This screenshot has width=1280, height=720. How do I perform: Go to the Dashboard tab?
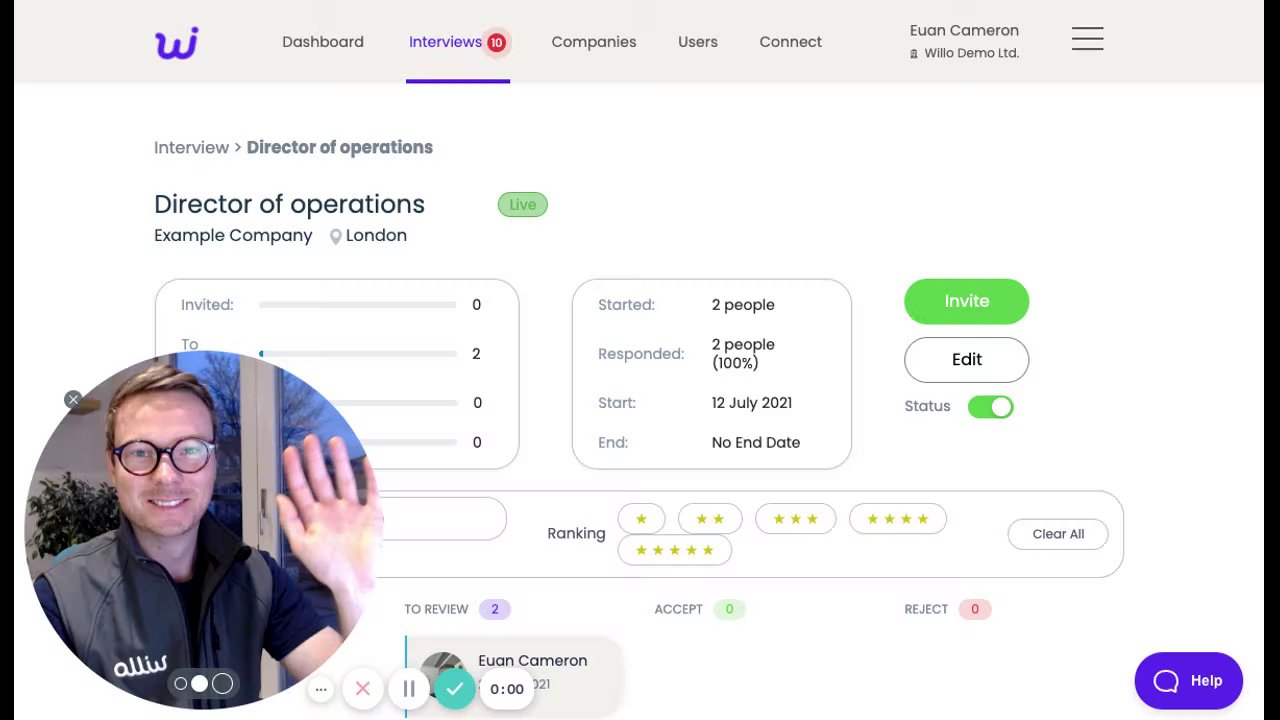(323, 42)
